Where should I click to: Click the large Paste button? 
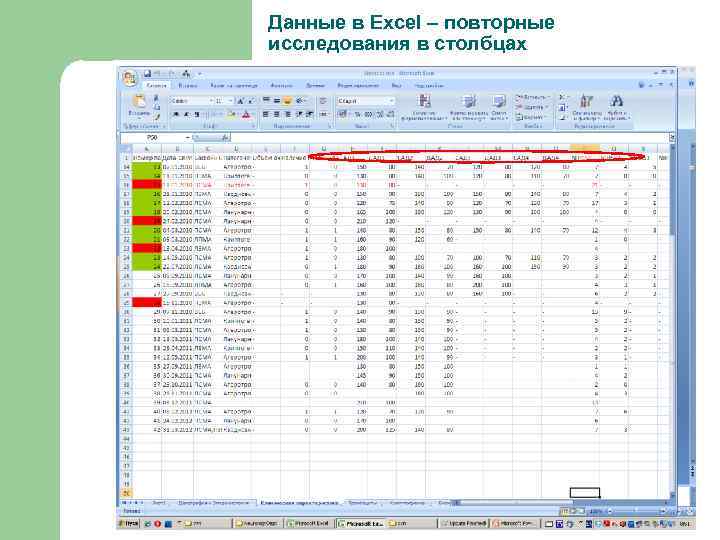(x=139, y=106)
